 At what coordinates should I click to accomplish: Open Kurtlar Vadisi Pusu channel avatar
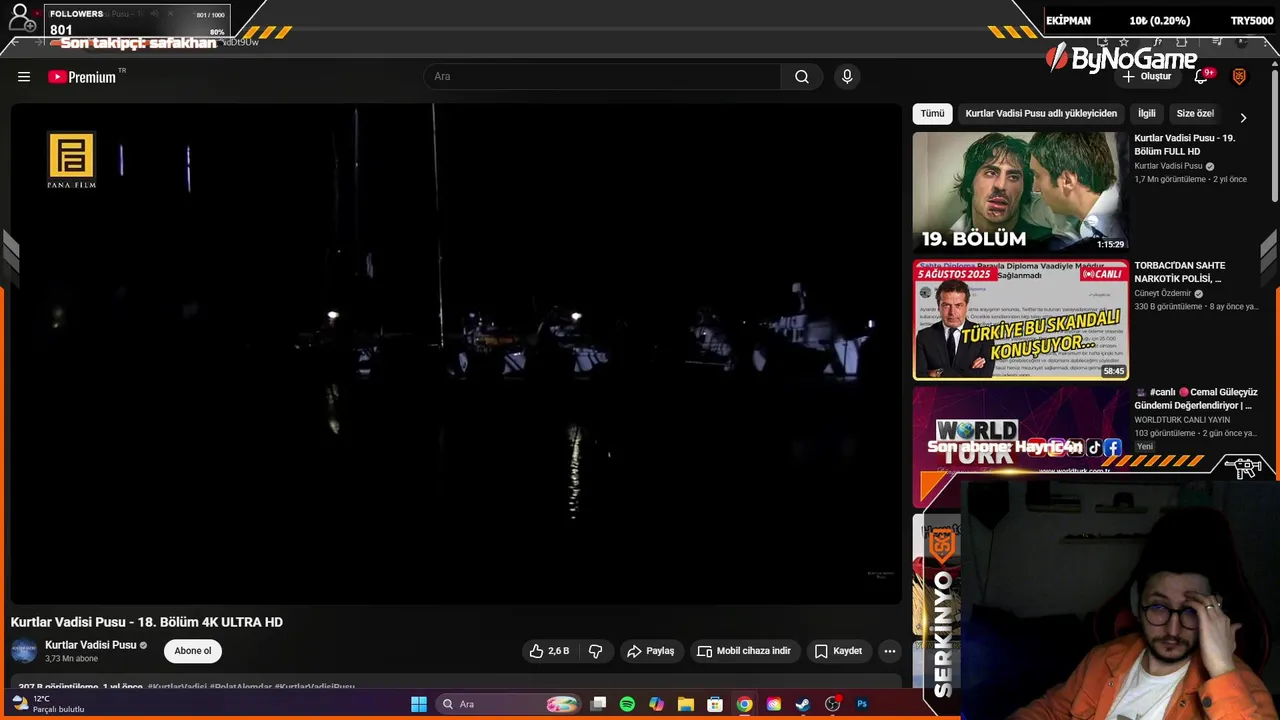pyautogui.click(x=24, y=651)
